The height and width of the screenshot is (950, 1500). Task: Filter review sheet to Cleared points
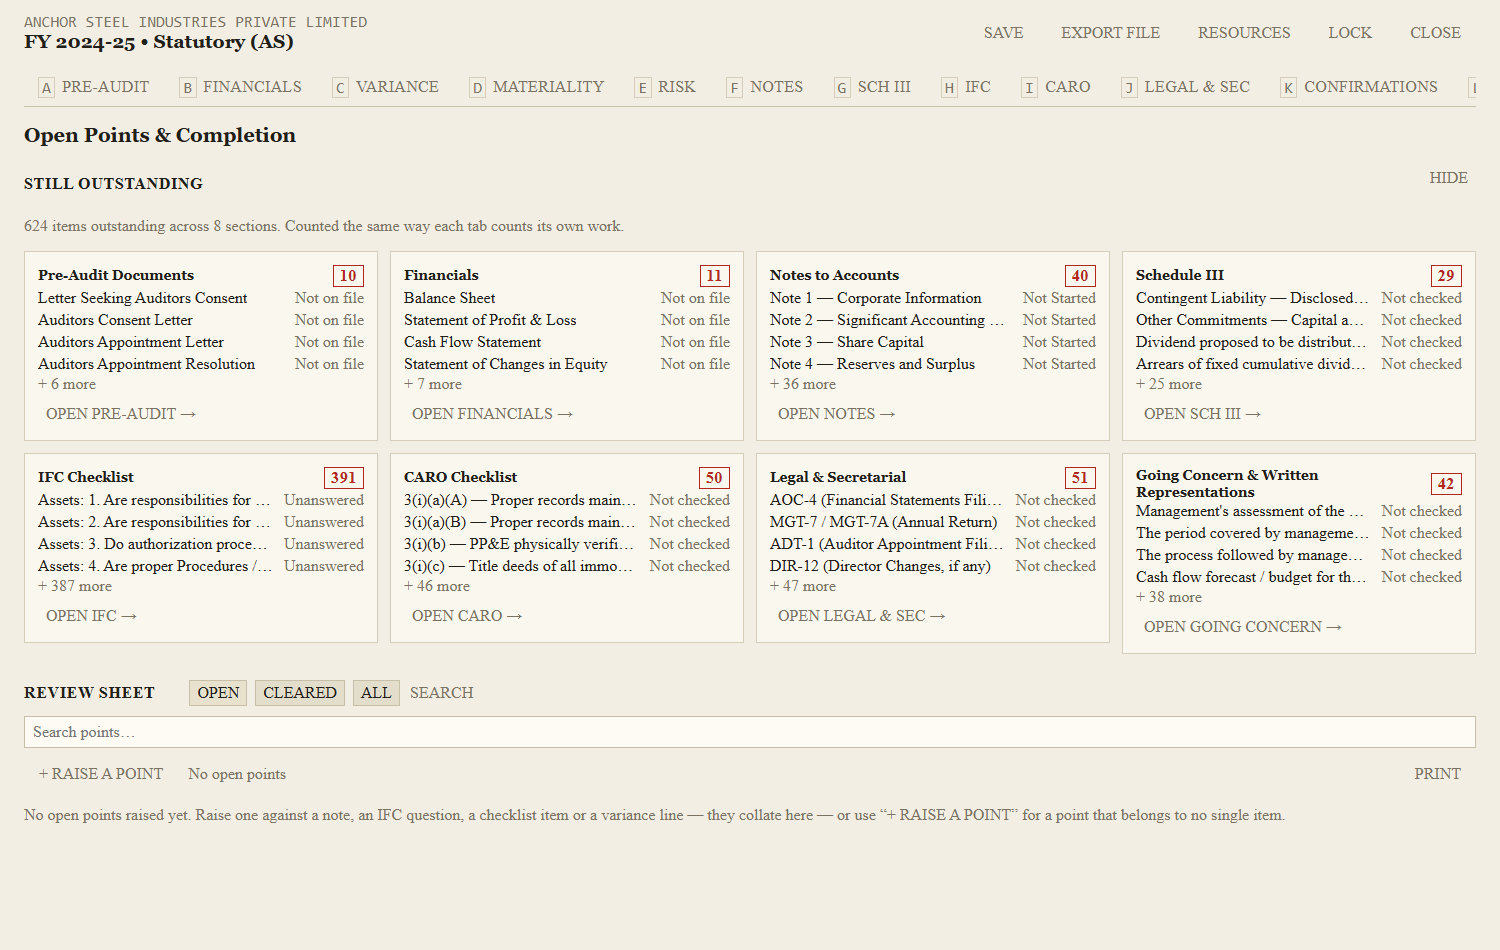click(x=300, y=693)
